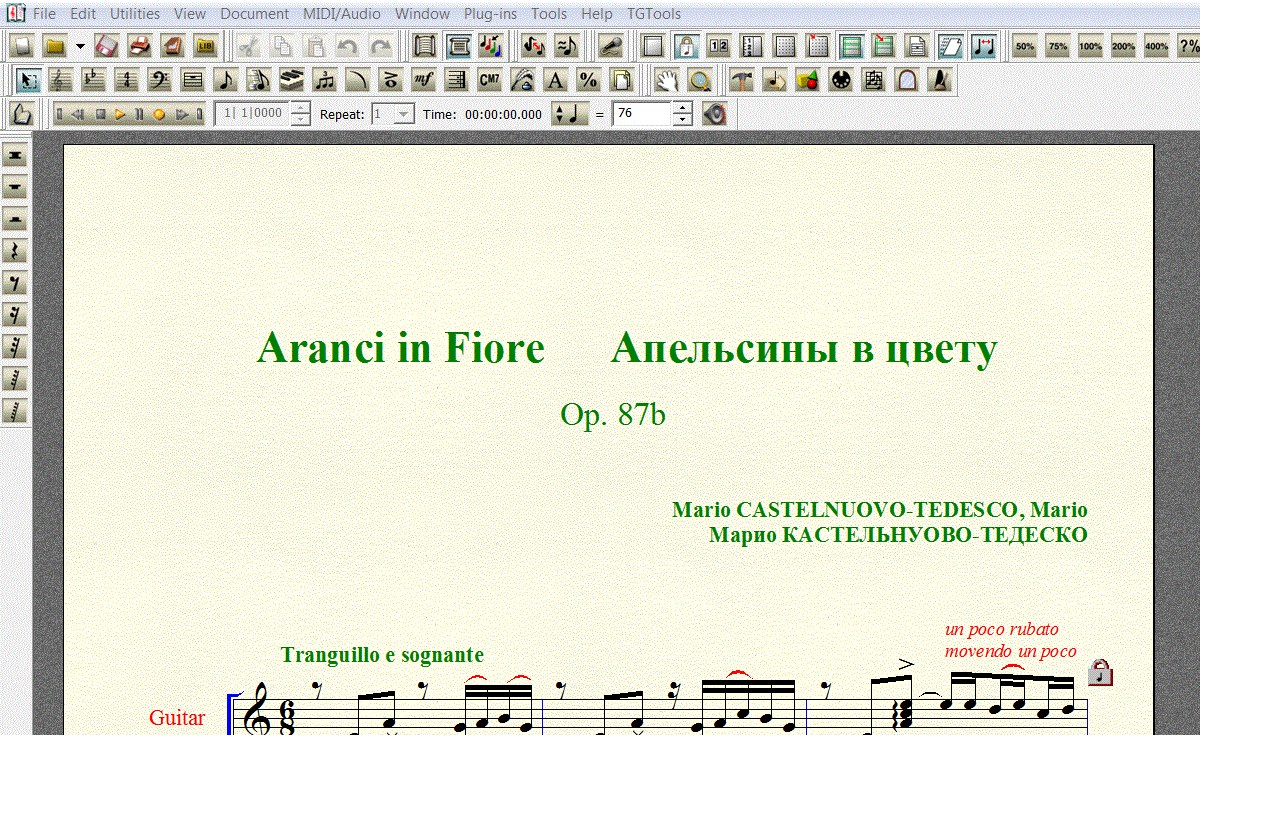Start recording with the record button
This screenshot has width=1274, height=817.
(x=159, y=114)
